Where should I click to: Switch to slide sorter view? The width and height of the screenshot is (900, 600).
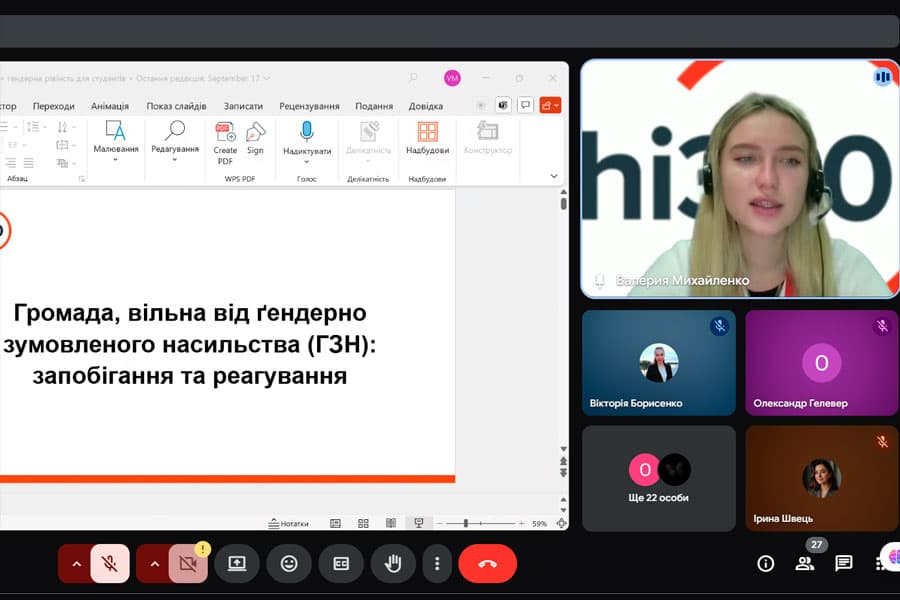[363, 523]
